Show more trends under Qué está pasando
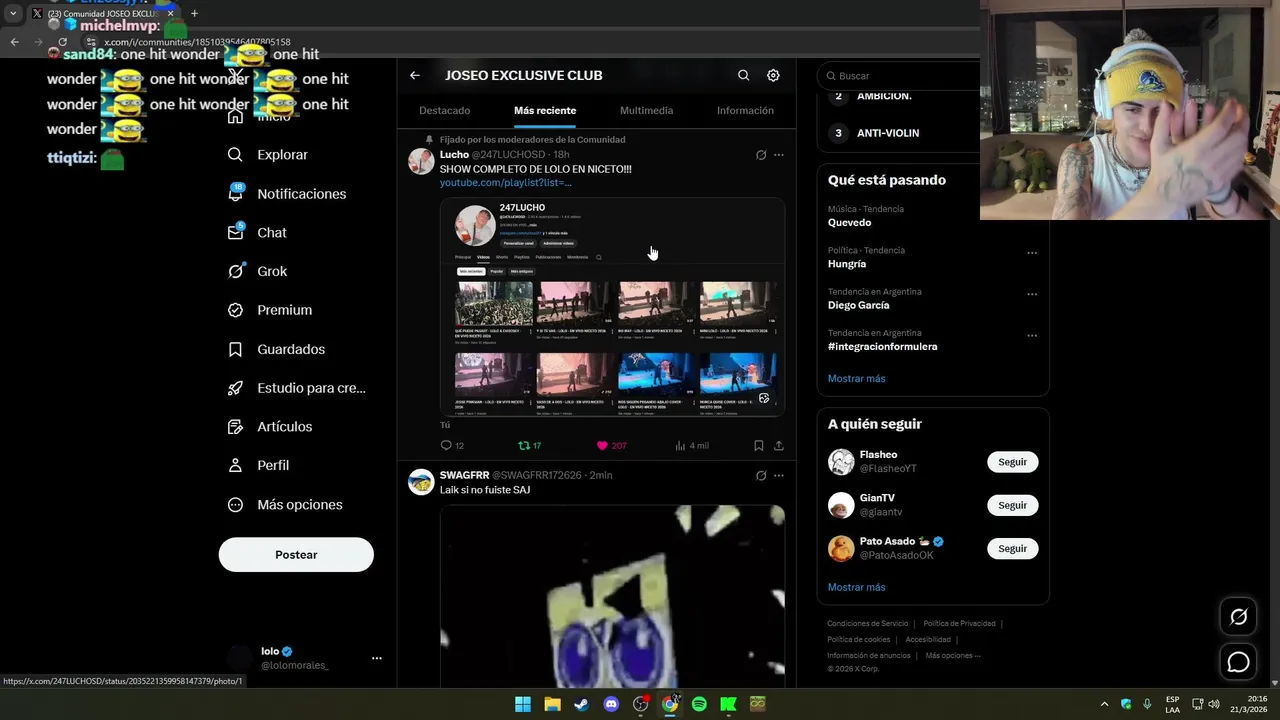Viewport: 1280px width, 720px height. pyautogui.click(x=856, y=379)
